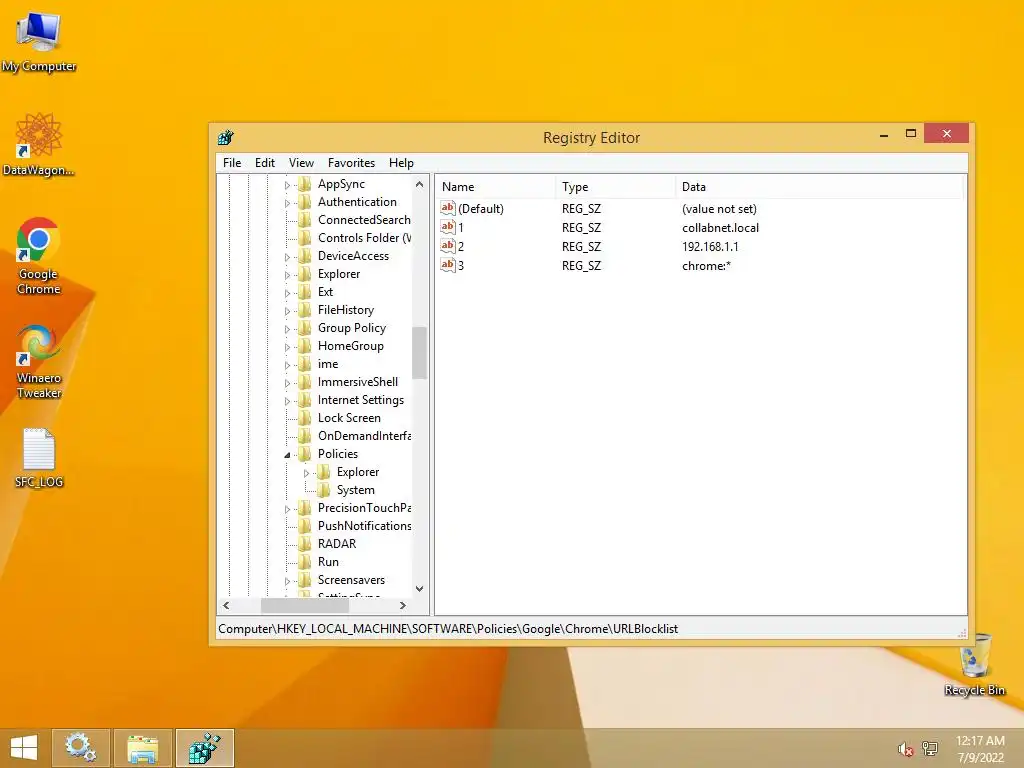
Task: Click the tree's vertical scrollbar thumb
Action: coord(420,353)
